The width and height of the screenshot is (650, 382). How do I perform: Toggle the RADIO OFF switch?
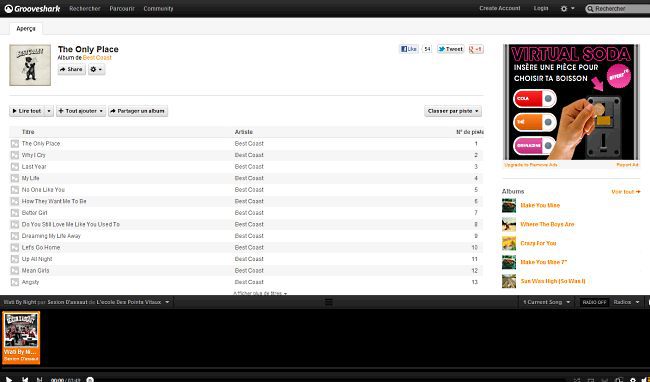pos(594,302)
